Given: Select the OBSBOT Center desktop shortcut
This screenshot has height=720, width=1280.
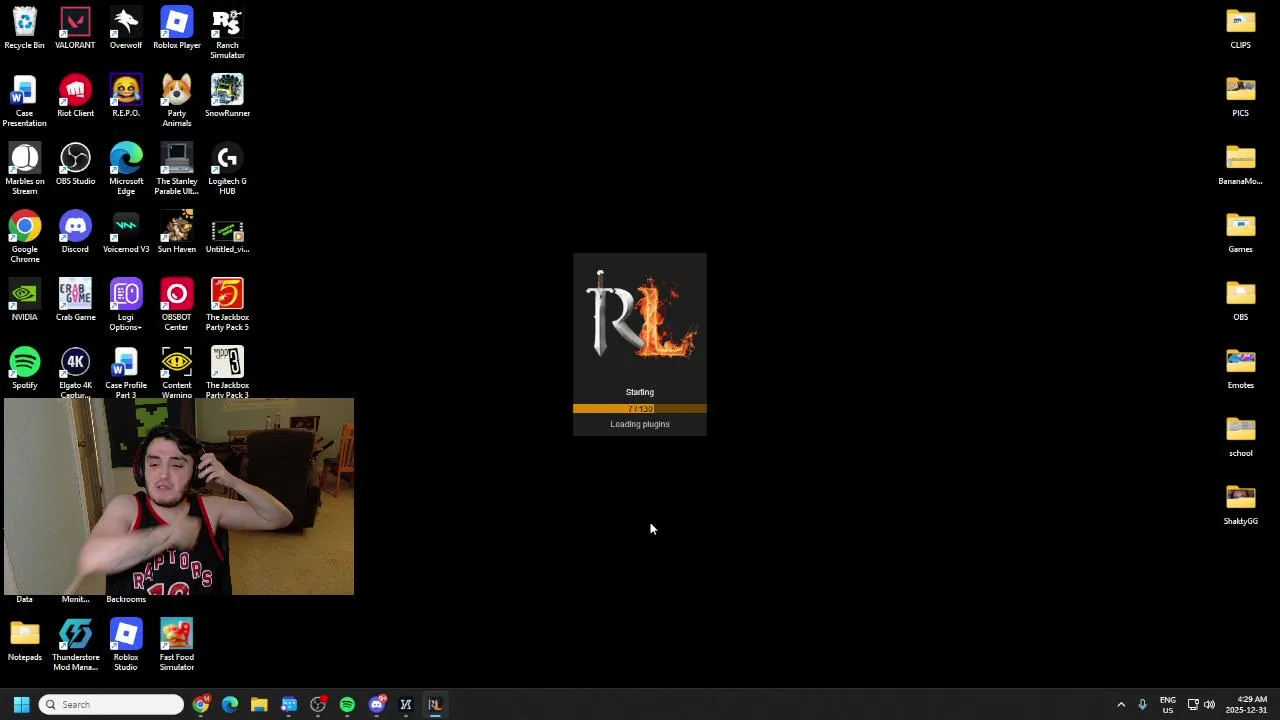Looking at the screenshot, I should [x=176, y=305].
